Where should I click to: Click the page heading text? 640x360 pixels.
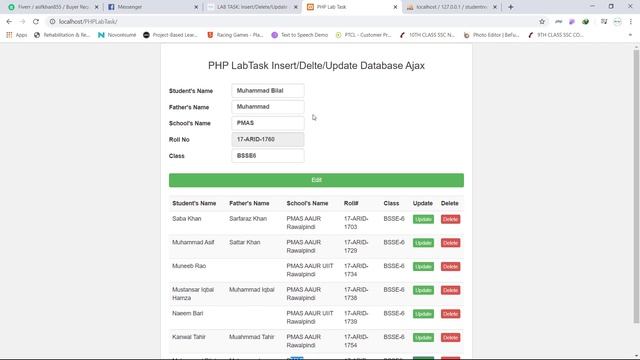(316, 66)
